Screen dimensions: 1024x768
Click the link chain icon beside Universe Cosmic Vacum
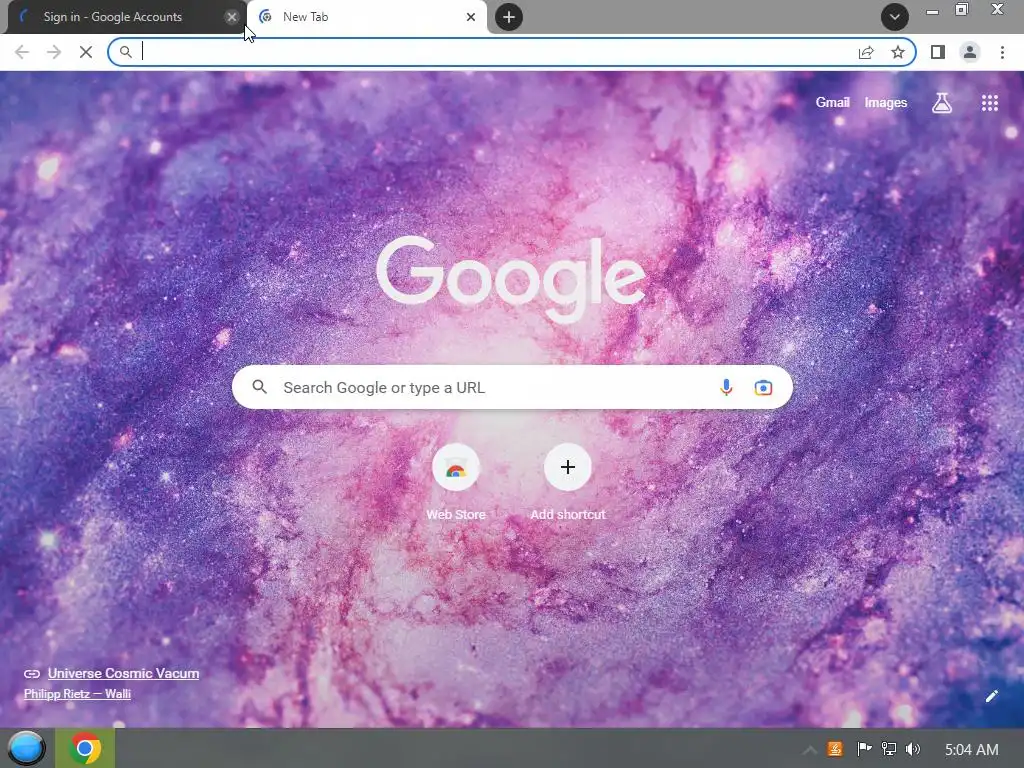pos(32,674)
